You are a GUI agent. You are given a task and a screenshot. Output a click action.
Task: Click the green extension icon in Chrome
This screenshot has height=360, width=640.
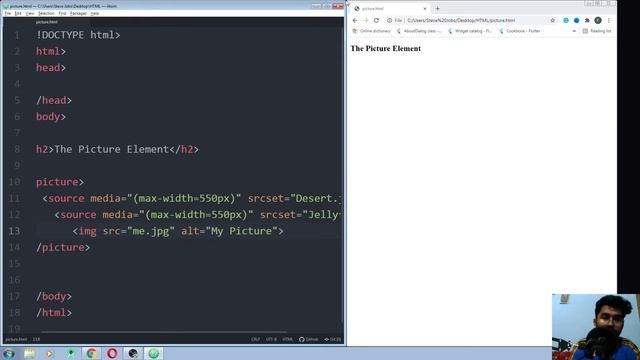coord(566,20)
